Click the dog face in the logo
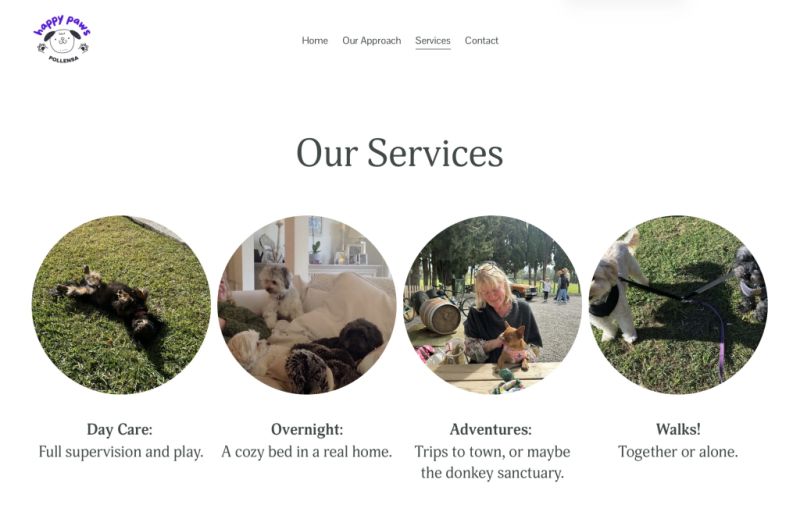The height and width of the screenshot is (508, 800). pyautogui.click(x=62, y=41)
